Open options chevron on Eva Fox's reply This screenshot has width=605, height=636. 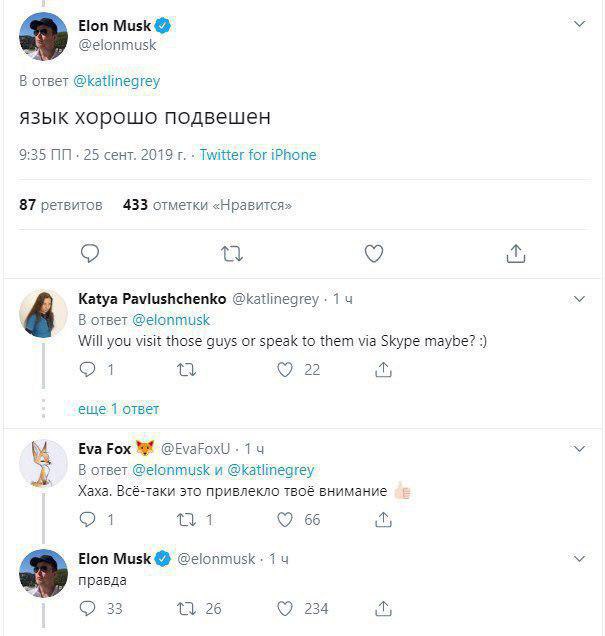579,448
